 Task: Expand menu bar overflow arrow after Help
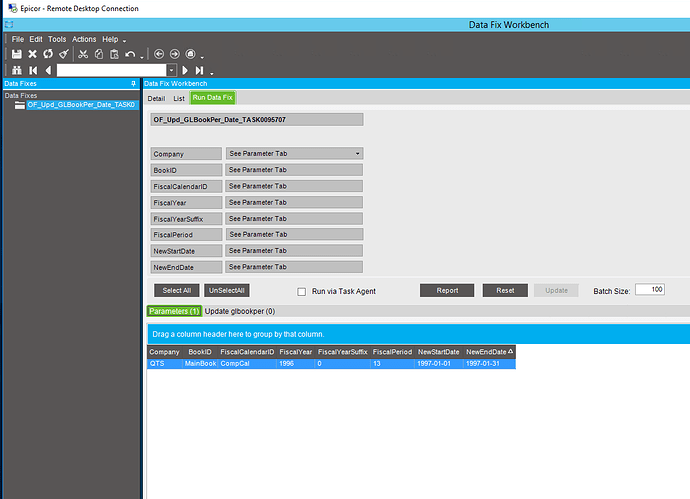tap(125, 40)
